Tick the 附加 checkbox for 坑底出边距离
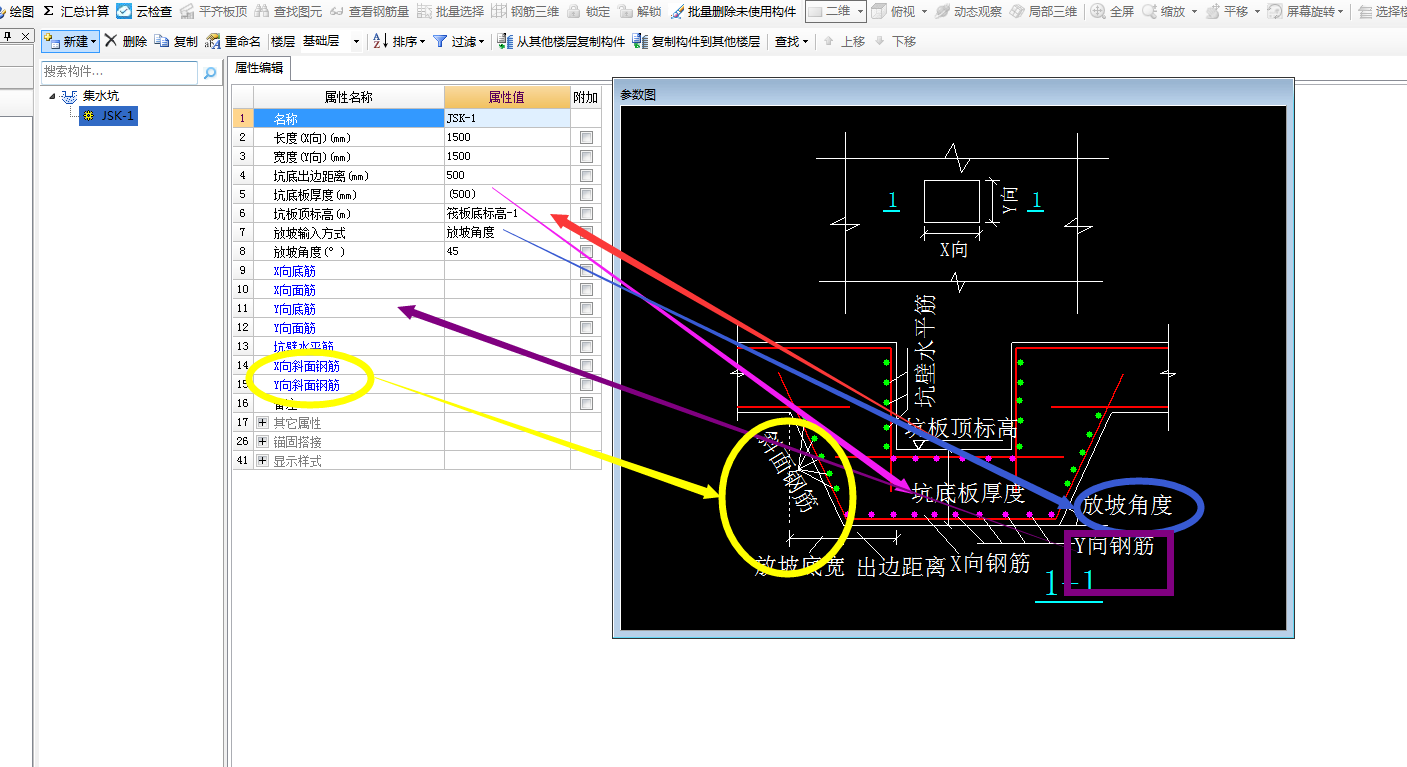The image size is (1407, 767). click(586, 175)
